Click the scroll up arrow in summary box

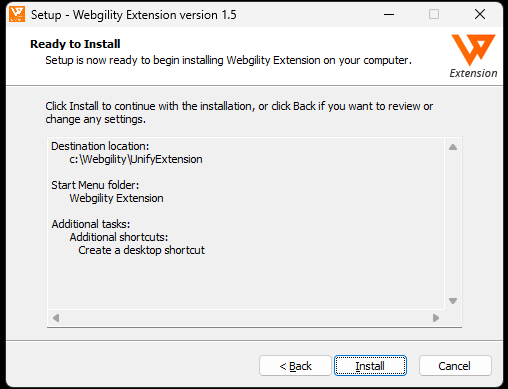453,147
